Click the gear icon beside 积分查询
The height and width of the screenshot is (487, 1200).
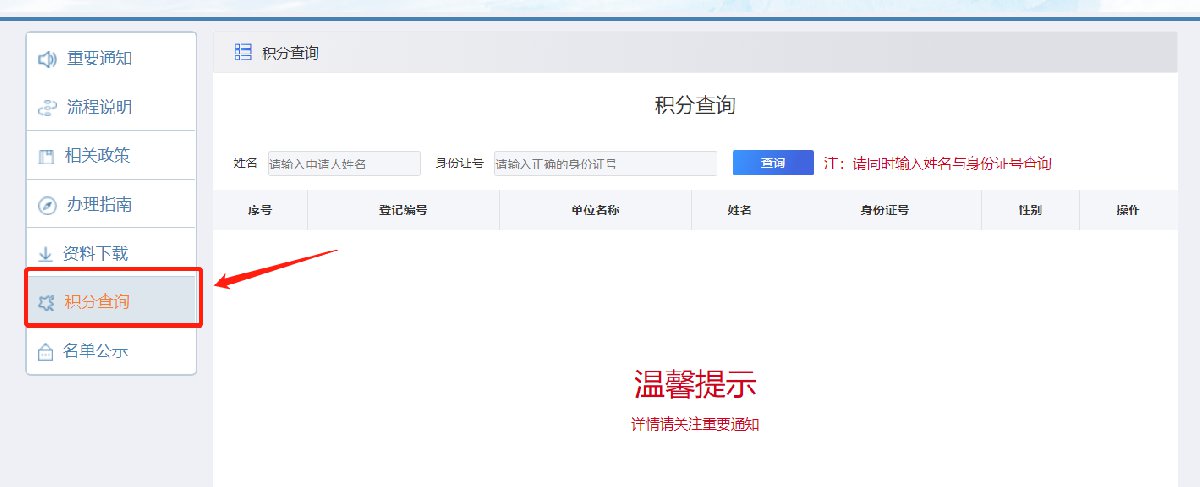point(45,302)
